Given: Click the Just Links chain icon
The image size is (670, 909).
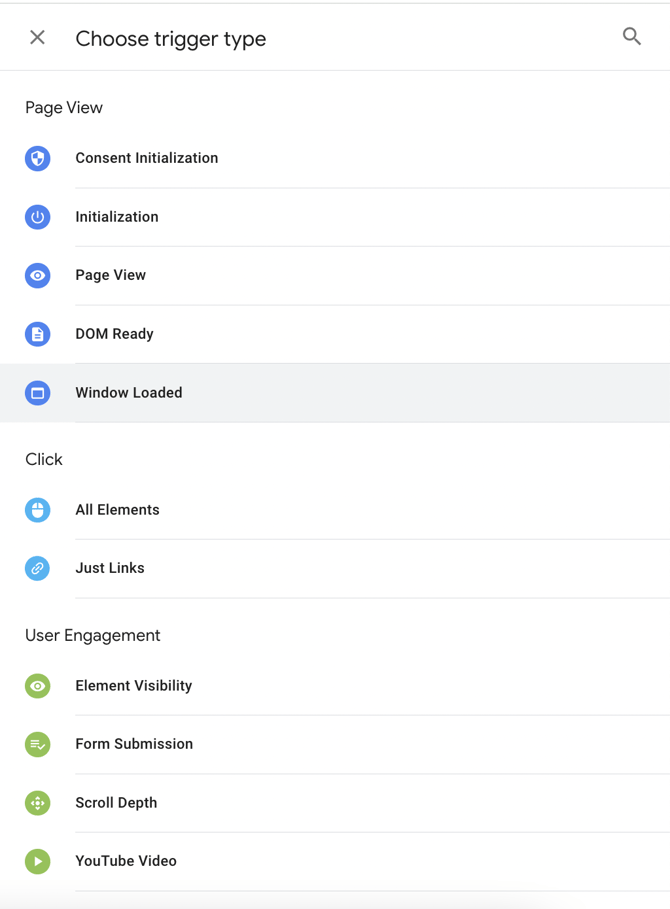Looking at the screenshot, I should click(38, 568).
